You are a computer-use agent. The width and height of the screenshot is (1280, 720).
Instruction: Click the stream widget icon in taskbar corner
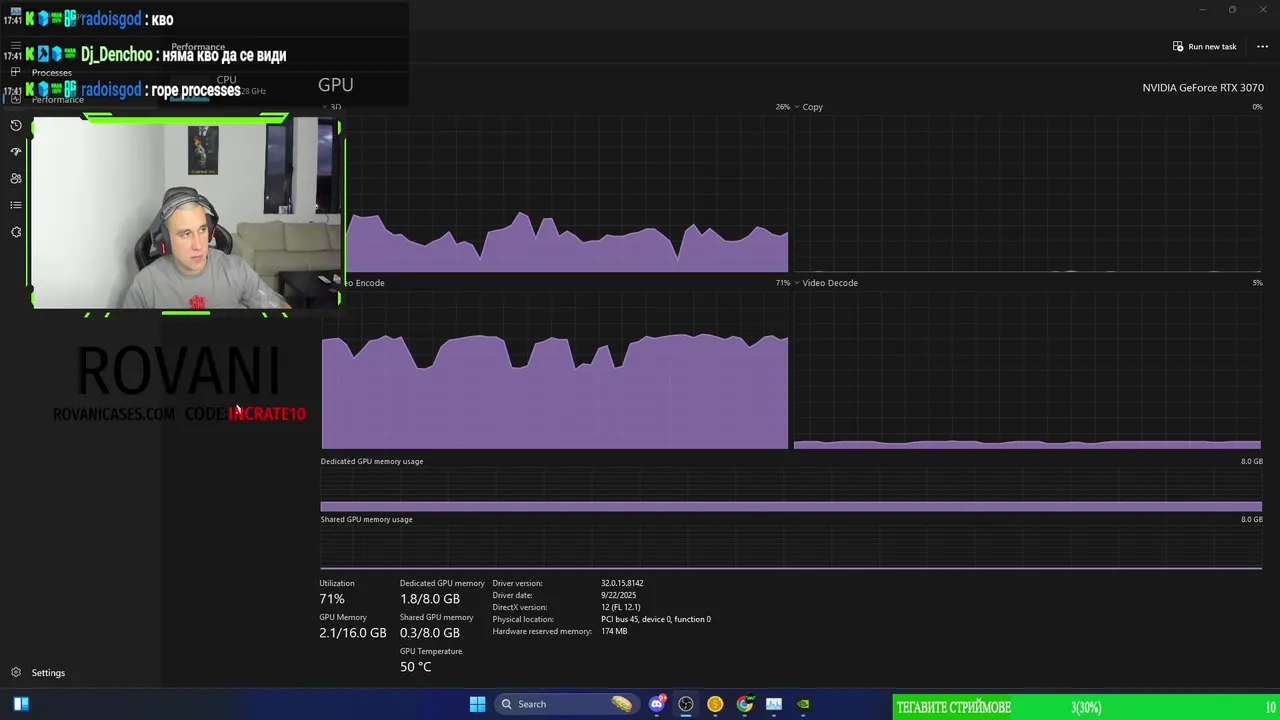click(21, 704)
